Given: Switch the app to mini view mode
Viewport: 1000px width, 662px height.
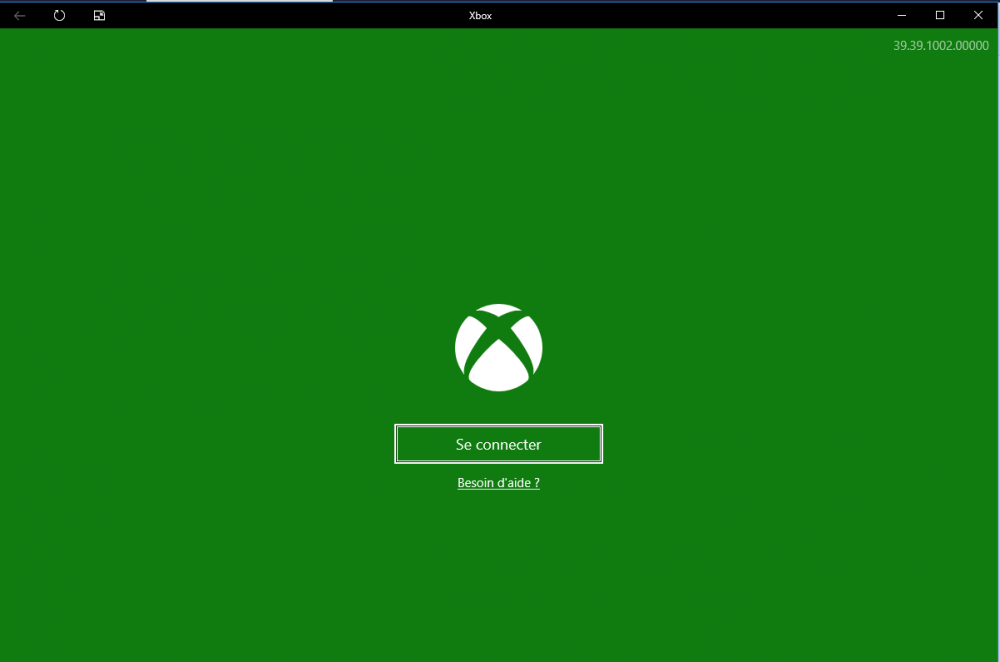Looking at the screenshot, I should tap(99, 15).
